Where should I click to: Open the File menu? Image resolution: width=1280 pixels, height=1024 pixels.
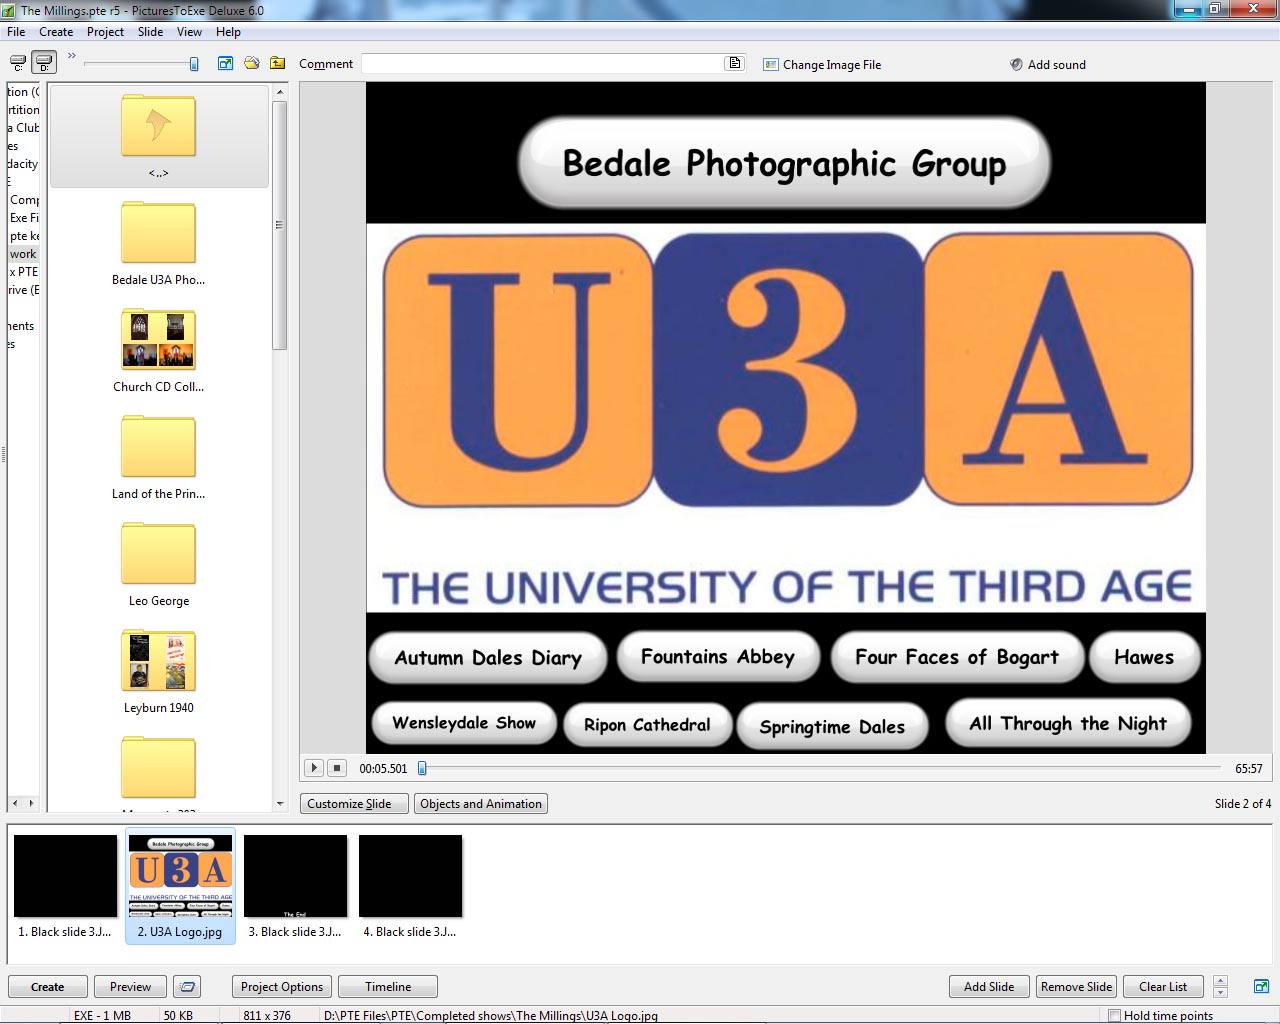pyautogui.click(x=16, y=32)
